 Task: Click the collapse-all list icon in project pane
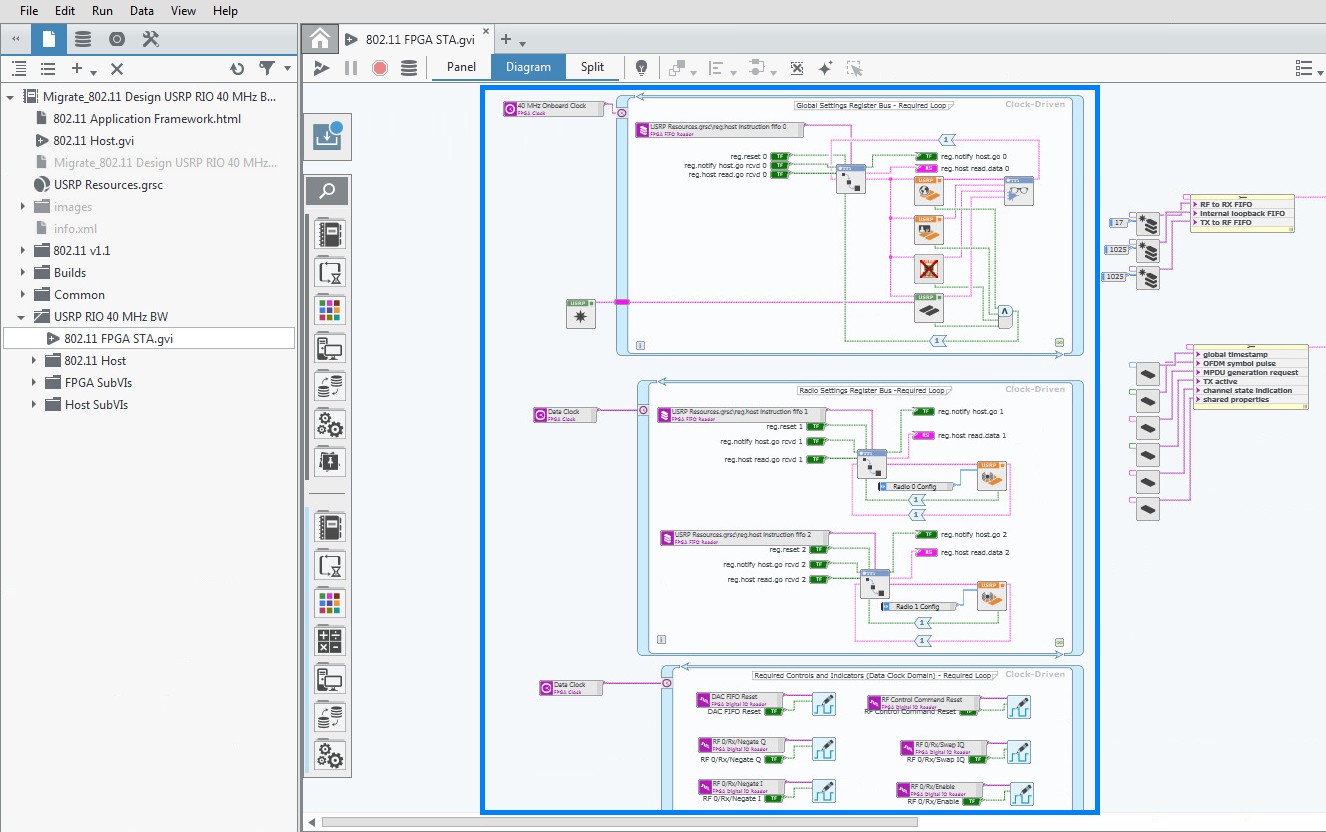pyautogui.click(x=47, y=69)
